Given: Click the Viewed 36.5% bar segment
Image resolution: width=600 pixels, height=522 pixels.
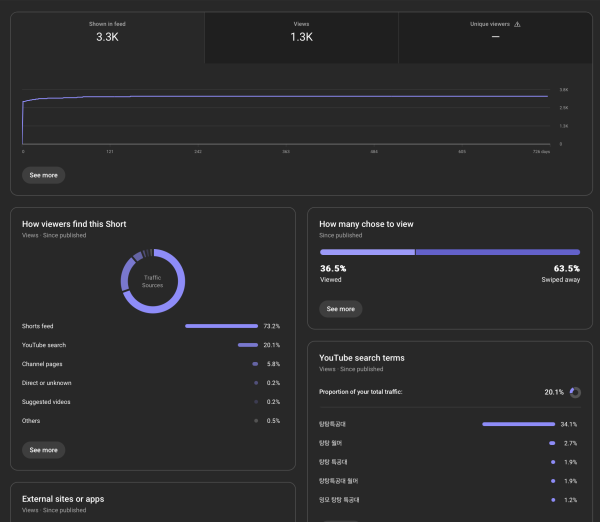Looking at the screenshot, I should pyautogui.click(x=366, y=252).
